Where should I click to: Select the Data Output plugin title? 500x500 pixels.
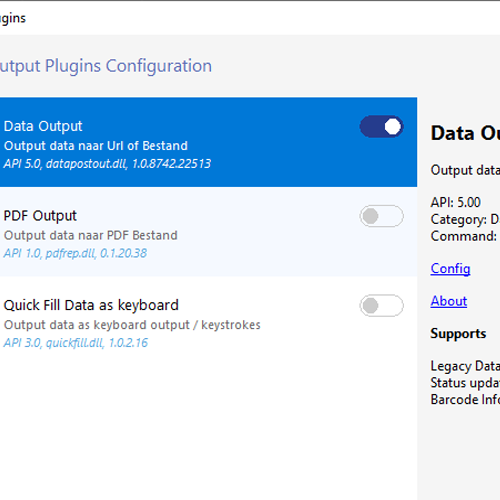coord(43,126)
